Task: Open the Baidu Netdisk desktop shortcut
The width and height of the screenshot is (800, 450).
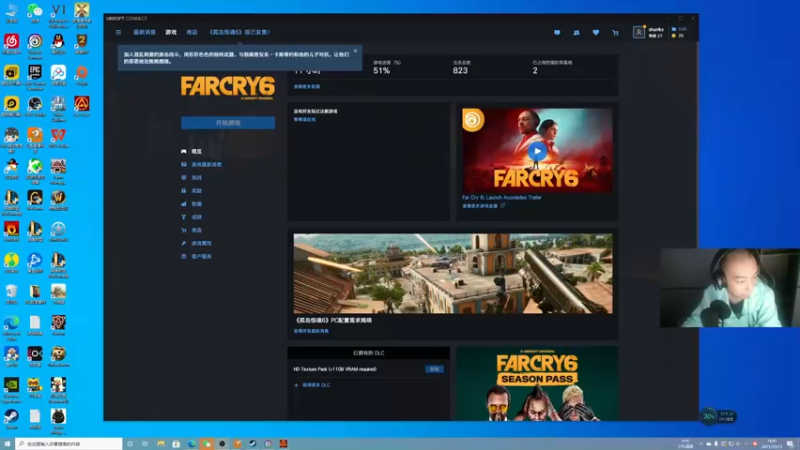Action: point(58,75)
